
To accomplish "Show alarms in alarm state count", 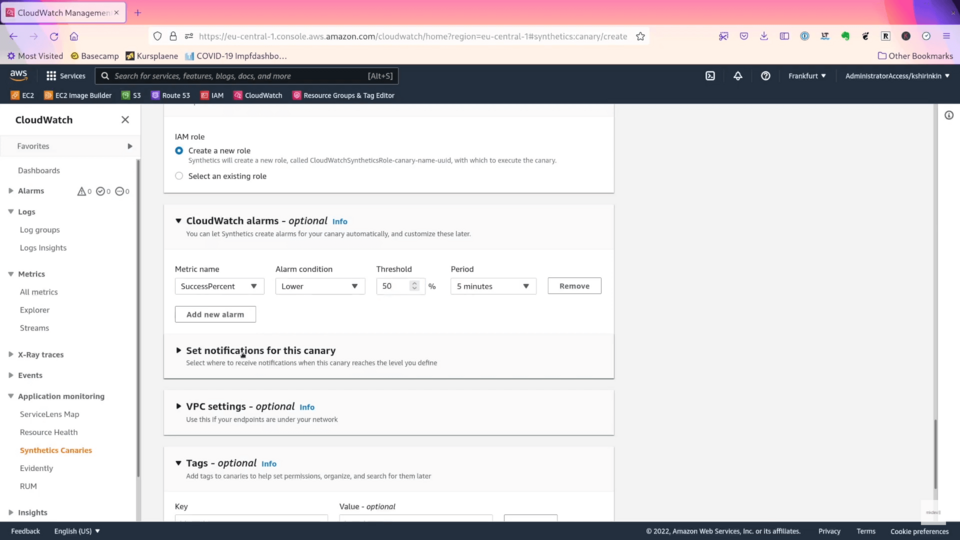I will tap(84, 191).
